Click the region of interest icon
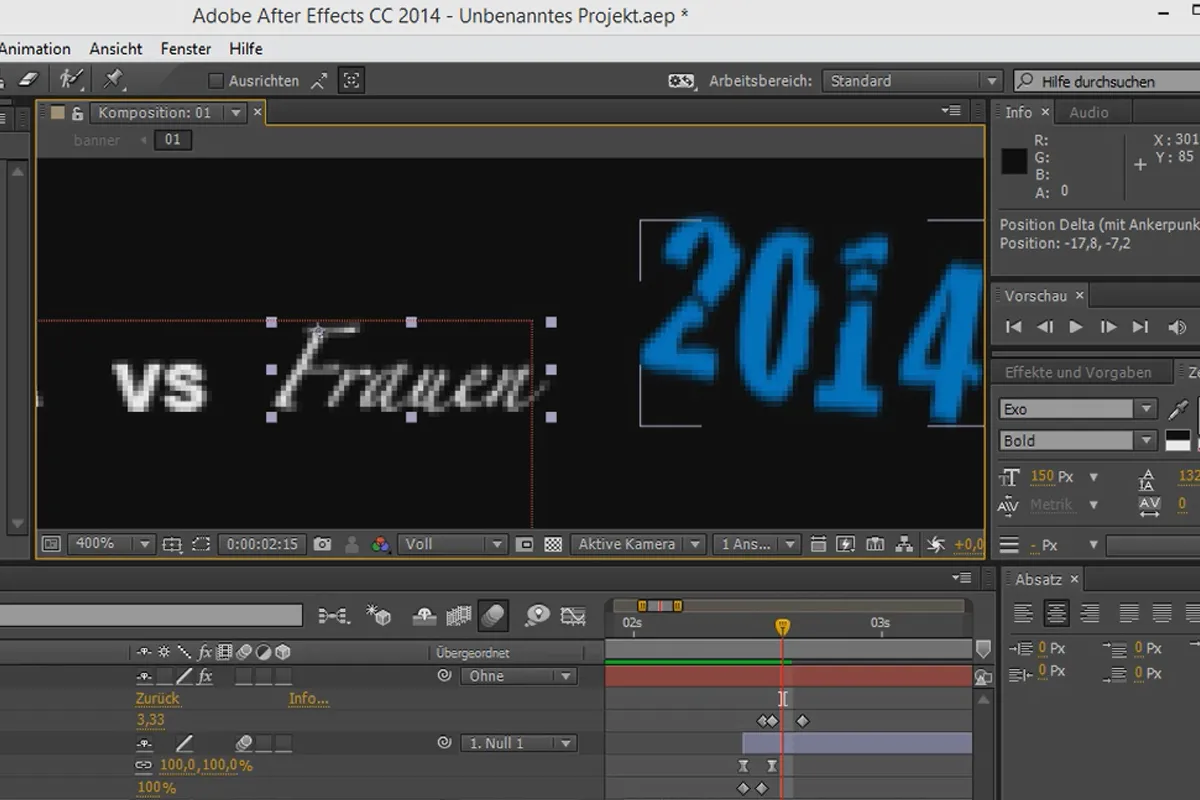Image resolution: width=1200 pixels, height=800 pixels. 201,544
